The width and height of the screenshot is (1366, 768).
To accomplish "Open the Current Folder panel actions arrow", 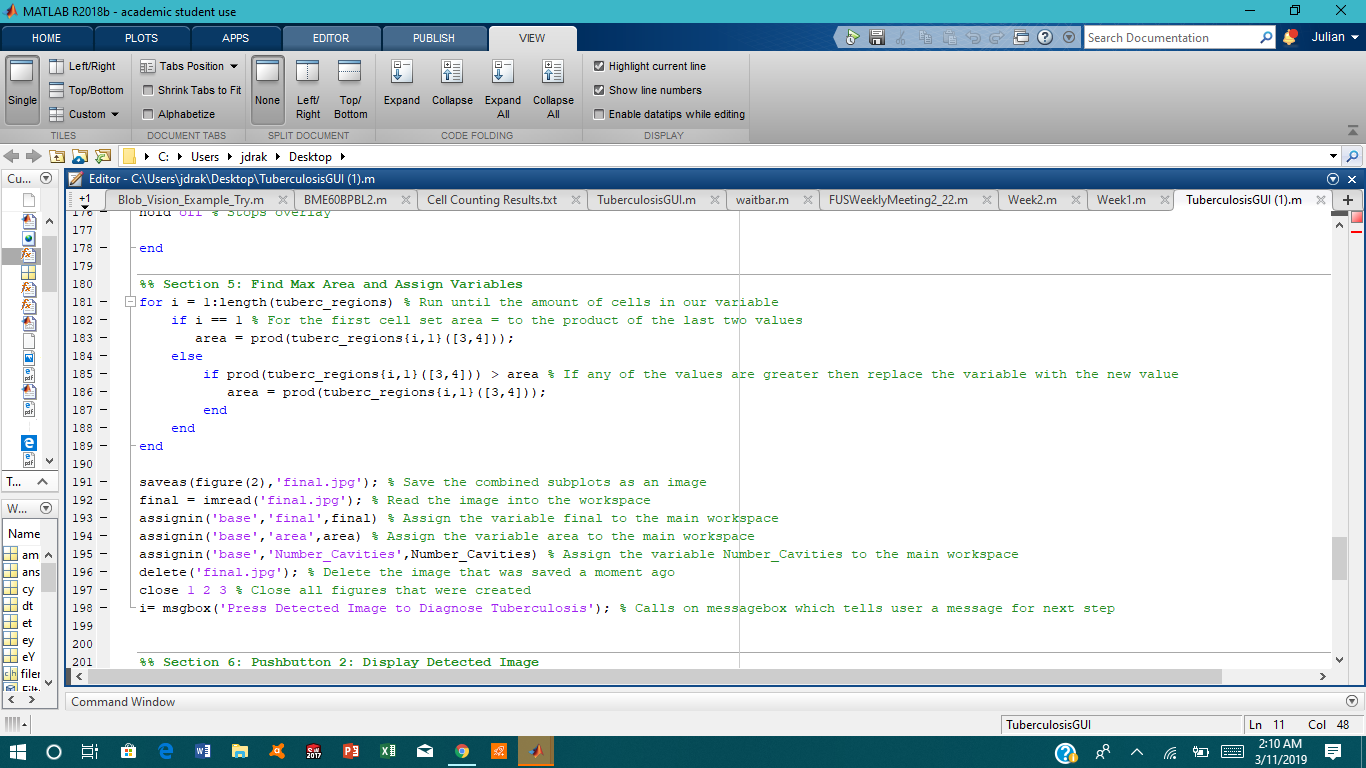I will pos(46,178).
